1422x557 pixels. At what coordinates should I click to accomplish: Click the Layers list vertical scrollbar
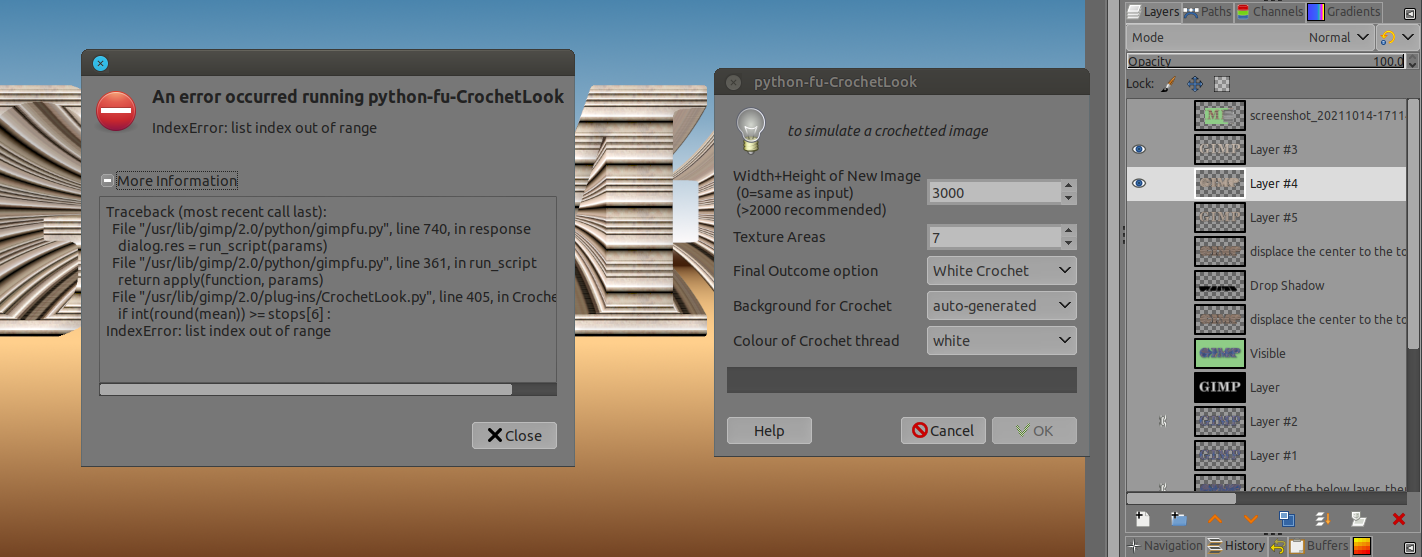pyautogui.click(x=1413, y=225)
